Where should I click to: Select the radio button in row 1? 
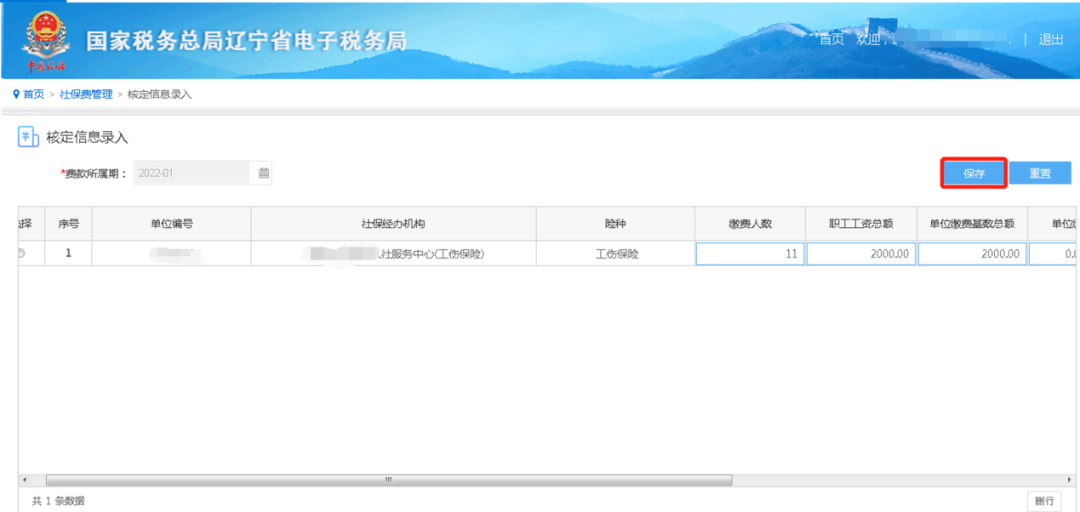click(x=21, y=254)
